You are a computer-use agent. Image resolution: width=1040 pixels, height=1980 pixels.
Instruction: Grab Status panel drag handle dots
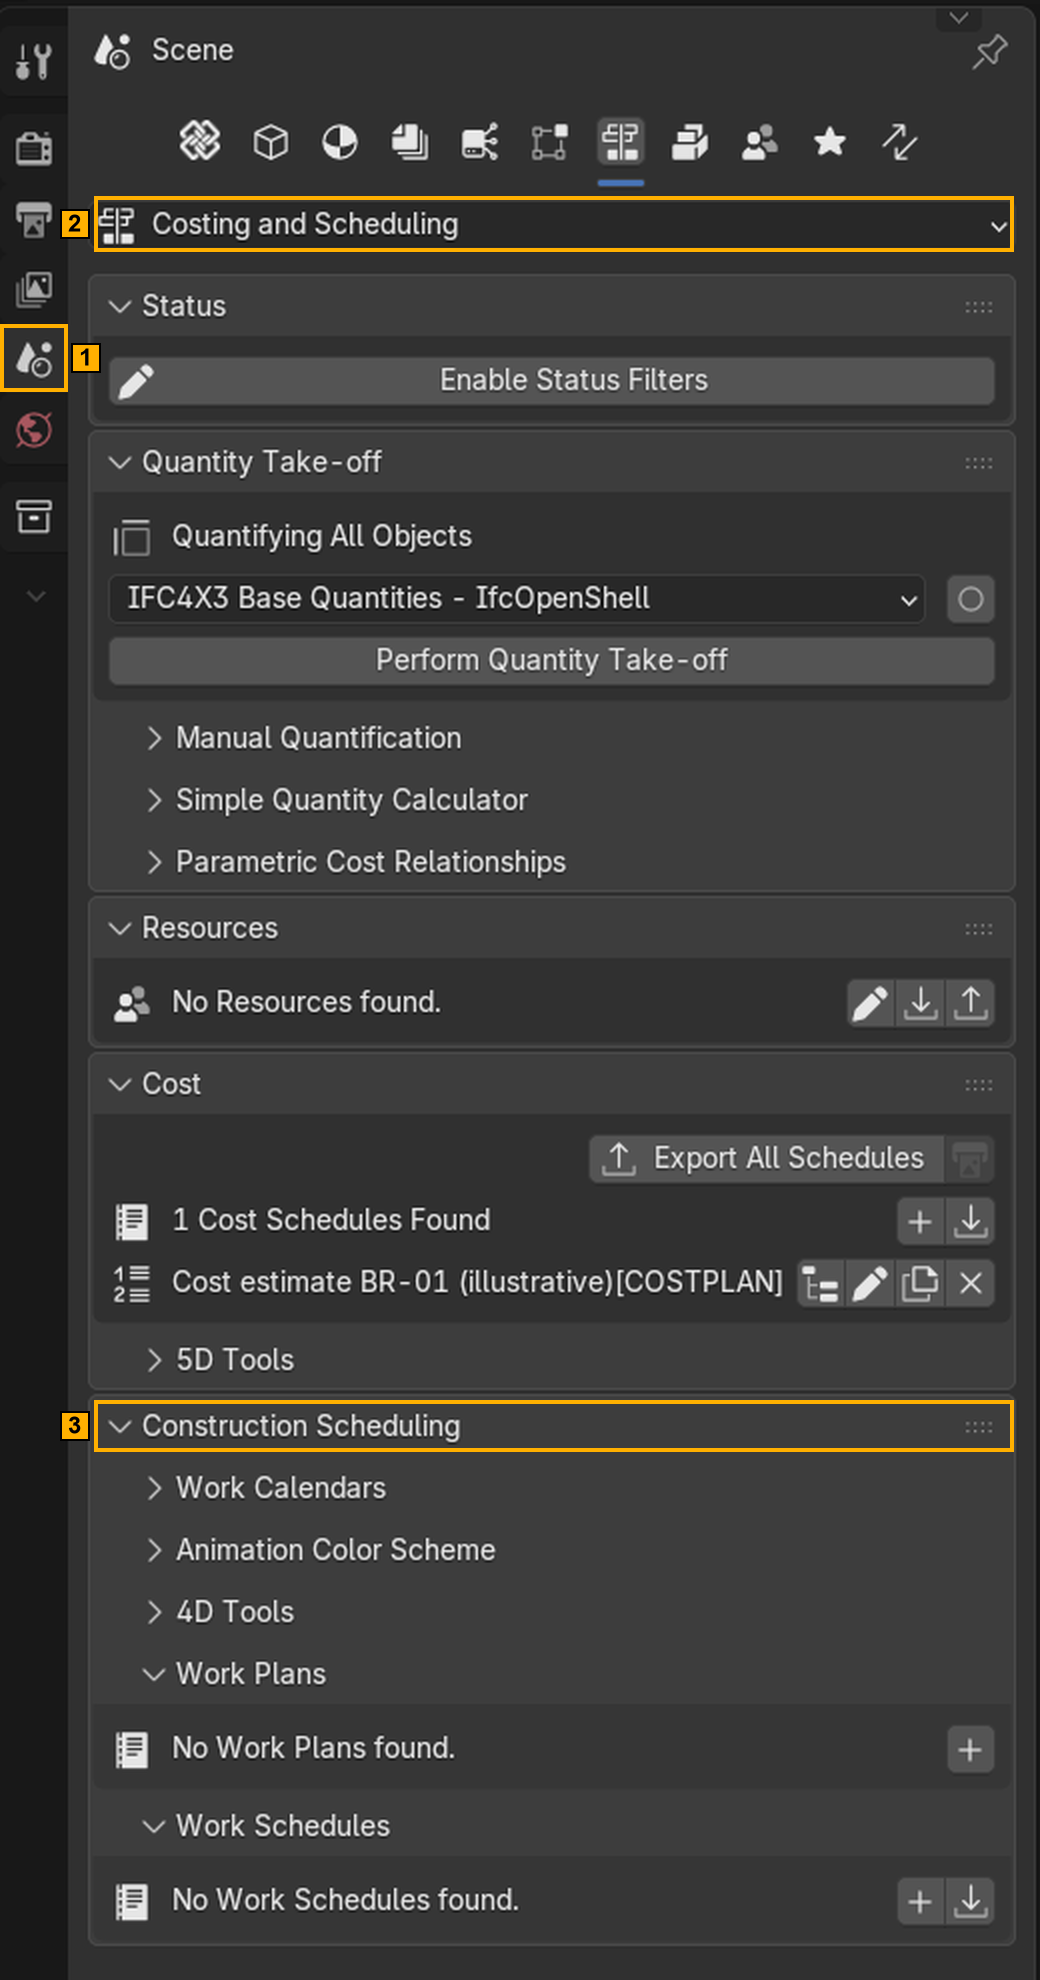tap(979, 307)
